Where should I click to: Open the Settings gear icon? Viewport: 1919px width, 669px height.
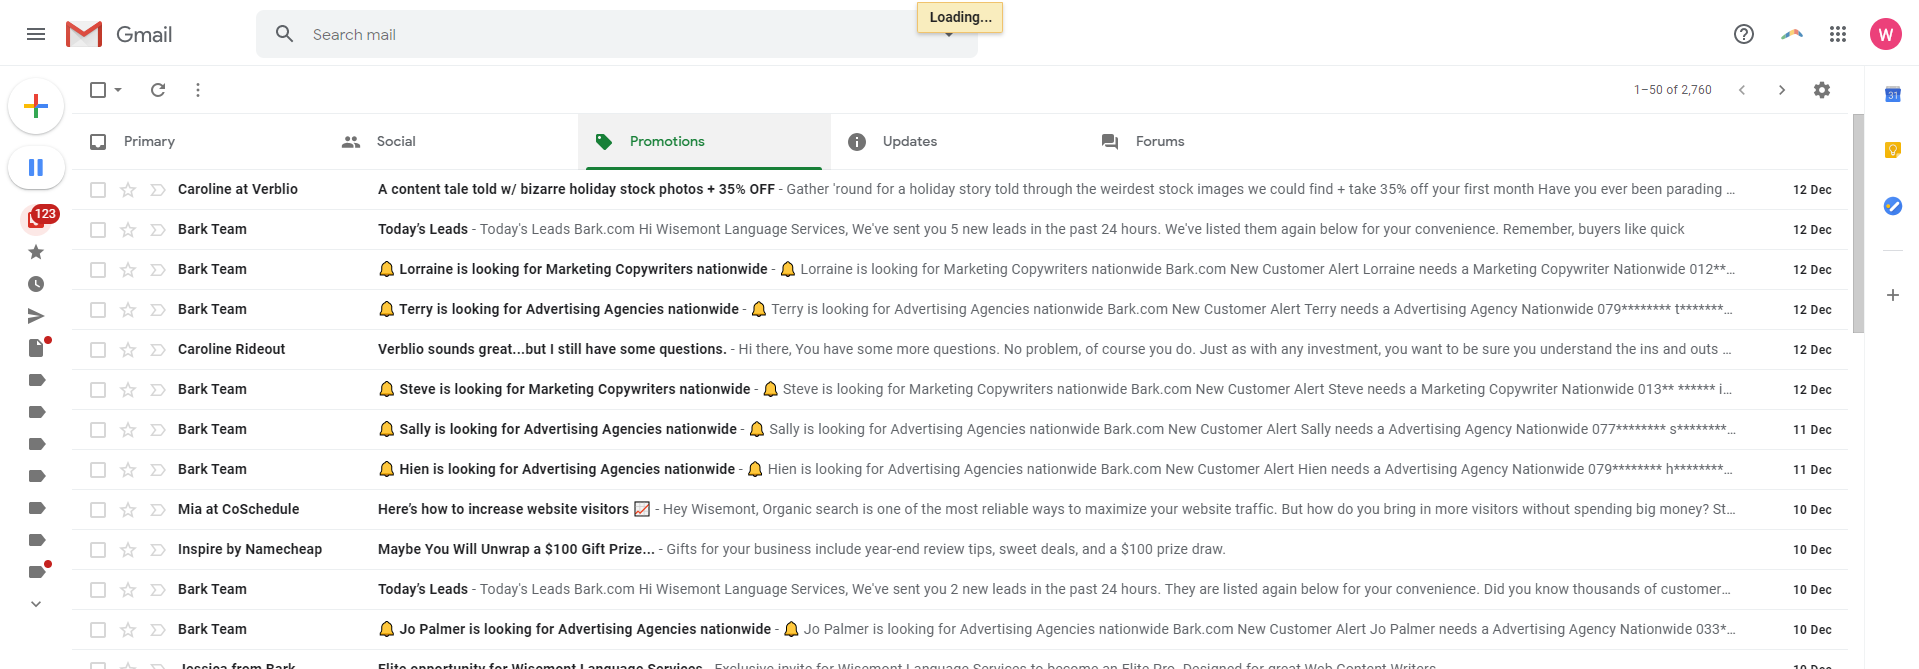point(1821,90)
